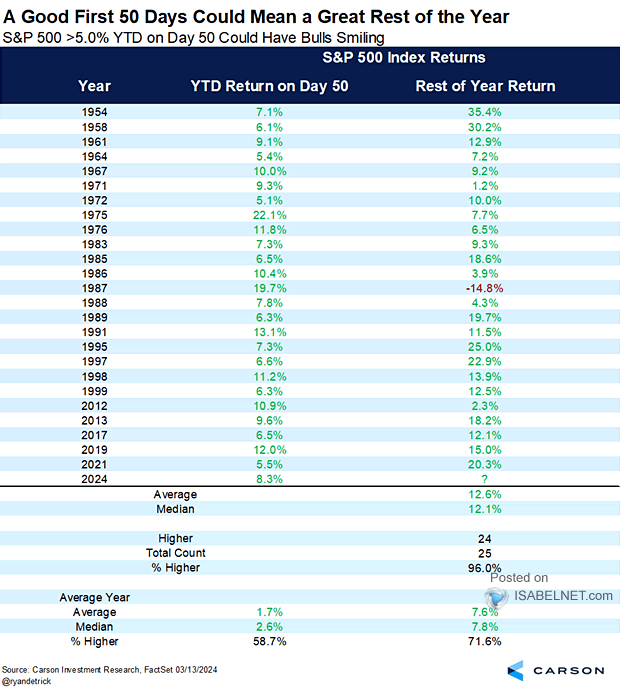Image resolution: width=620 pixels, height=700 pixels.
Task: Click the @ryandetrick handle
Action: pyautogui.click(x=26, y=682)
